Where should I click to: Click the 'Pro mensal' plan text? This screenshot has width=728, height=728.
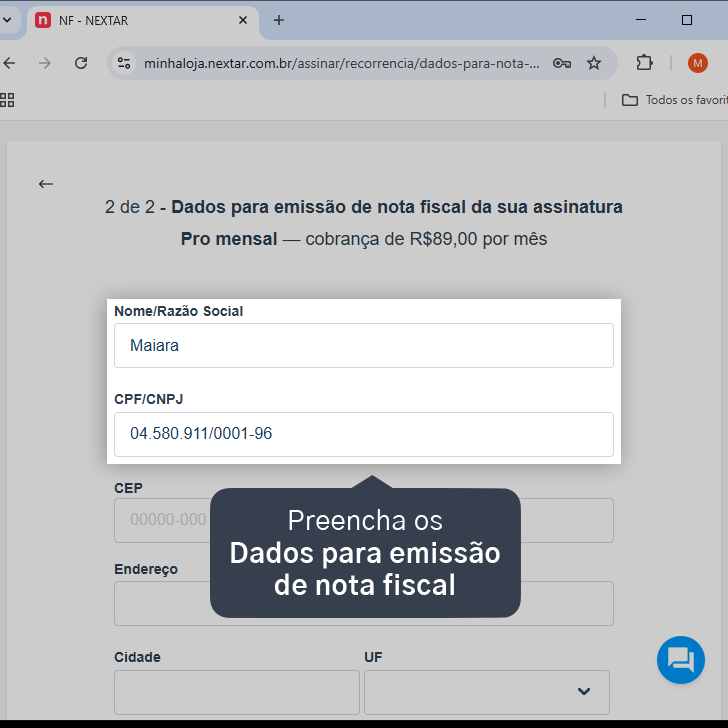coord(229,239)
